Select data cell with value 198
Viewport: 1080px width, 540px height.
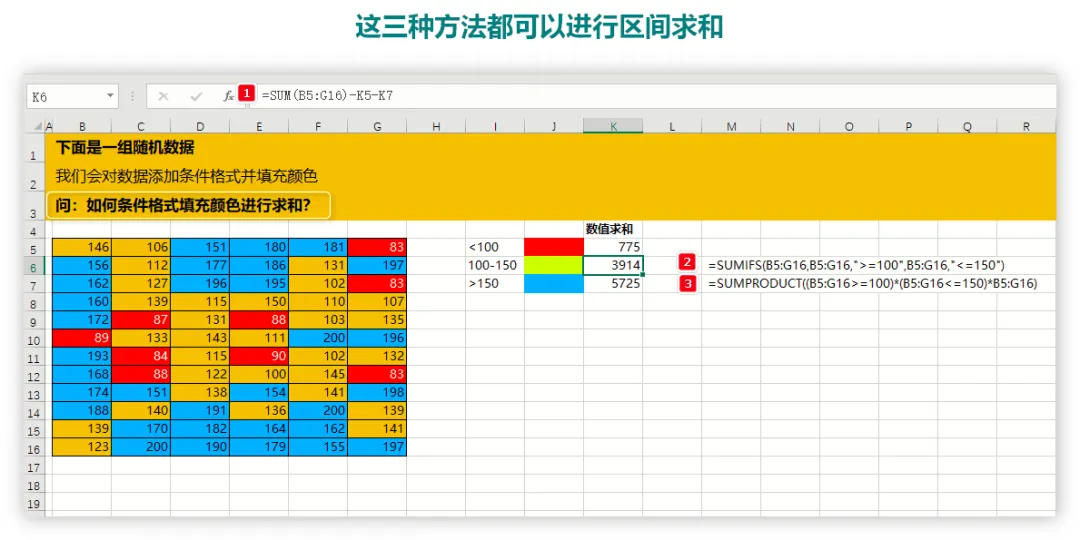377,392
